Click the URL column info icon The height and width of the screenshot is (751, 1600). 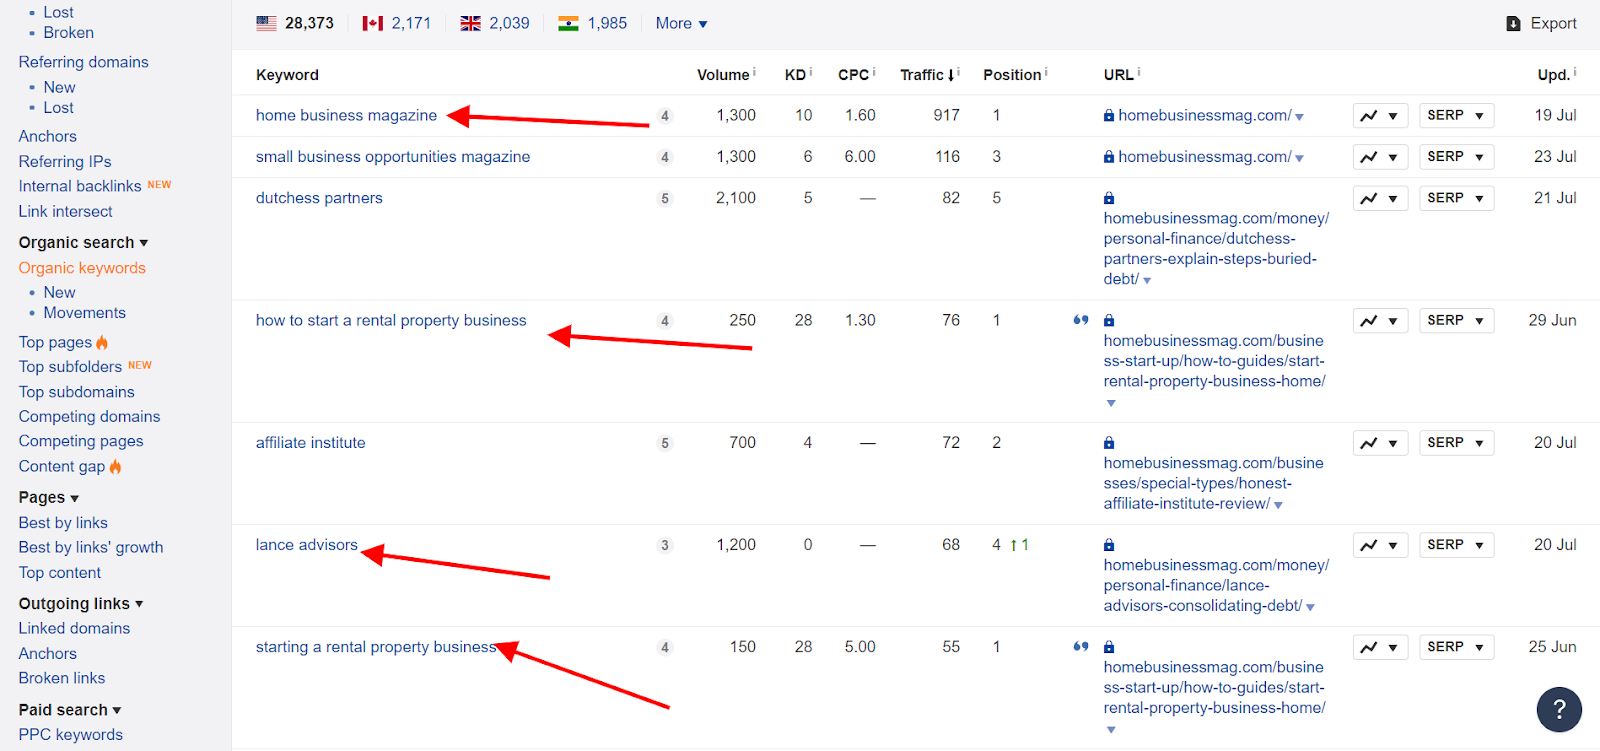1139,71
